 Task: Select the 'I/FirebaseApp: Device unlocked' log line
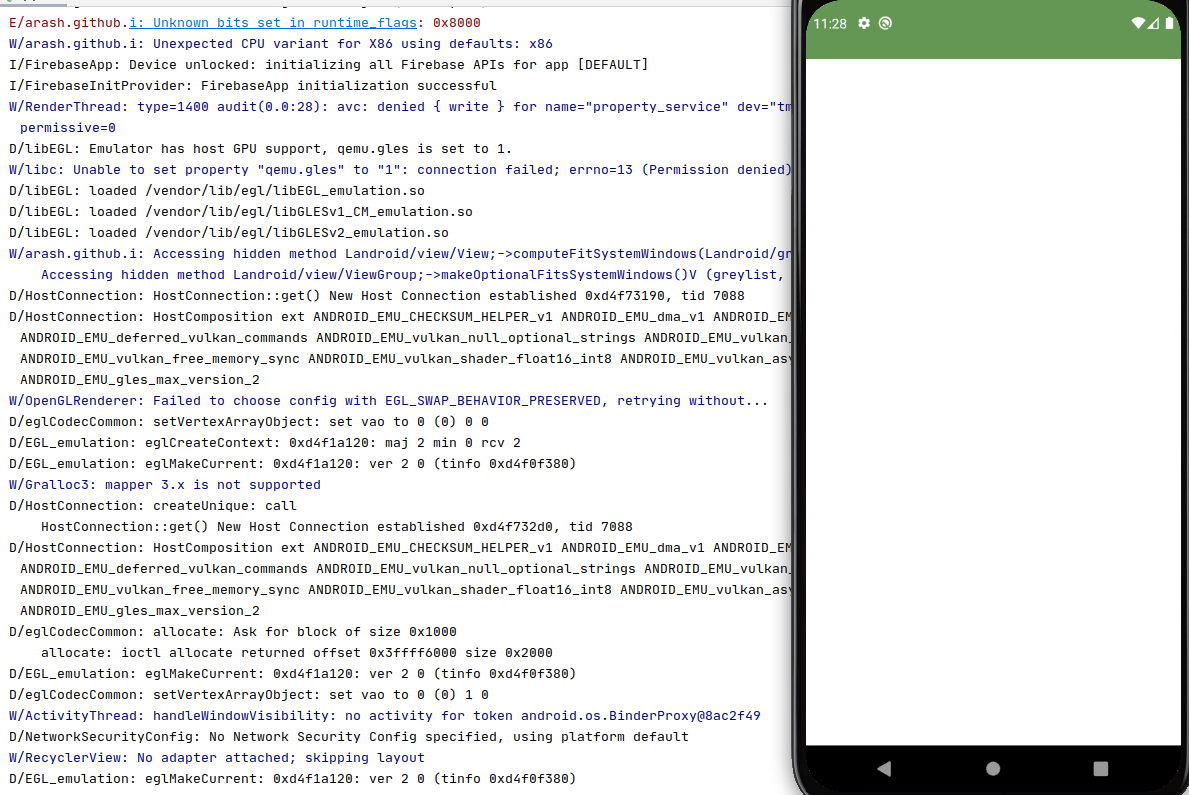coord(328,65)
